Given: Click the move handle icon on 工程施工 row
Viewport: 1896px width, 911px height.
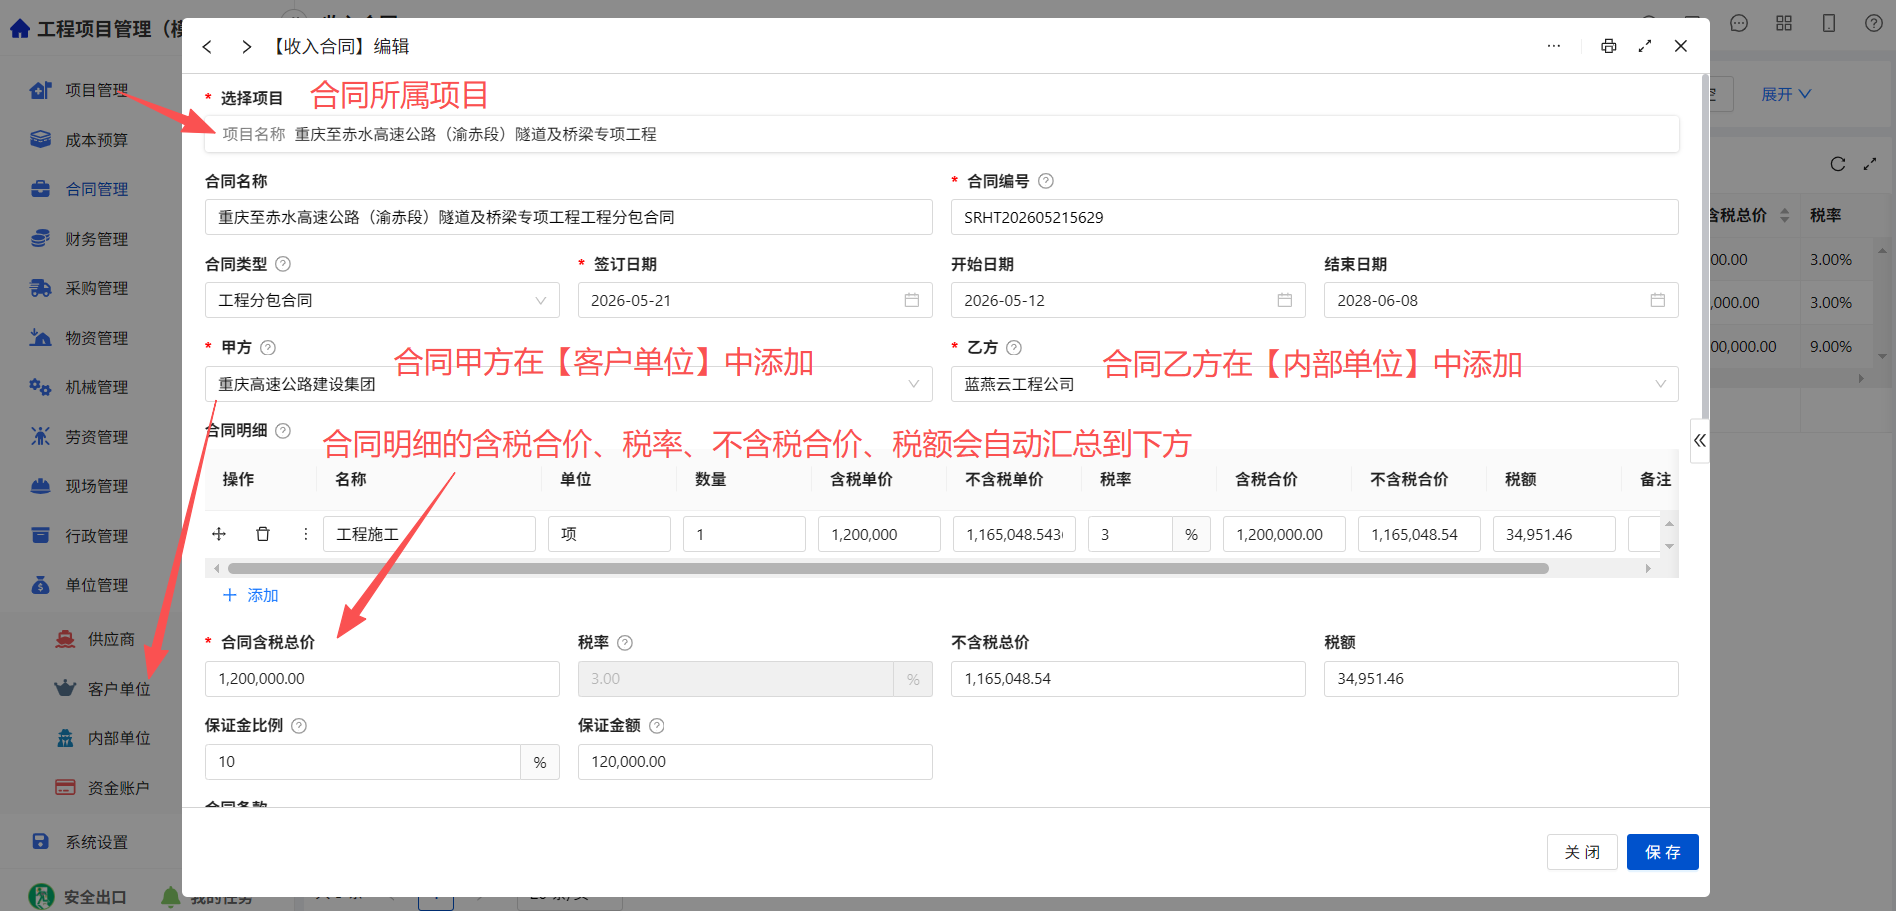Looking at the screenshot, I should pyautogui.click(x=219, y=534).
